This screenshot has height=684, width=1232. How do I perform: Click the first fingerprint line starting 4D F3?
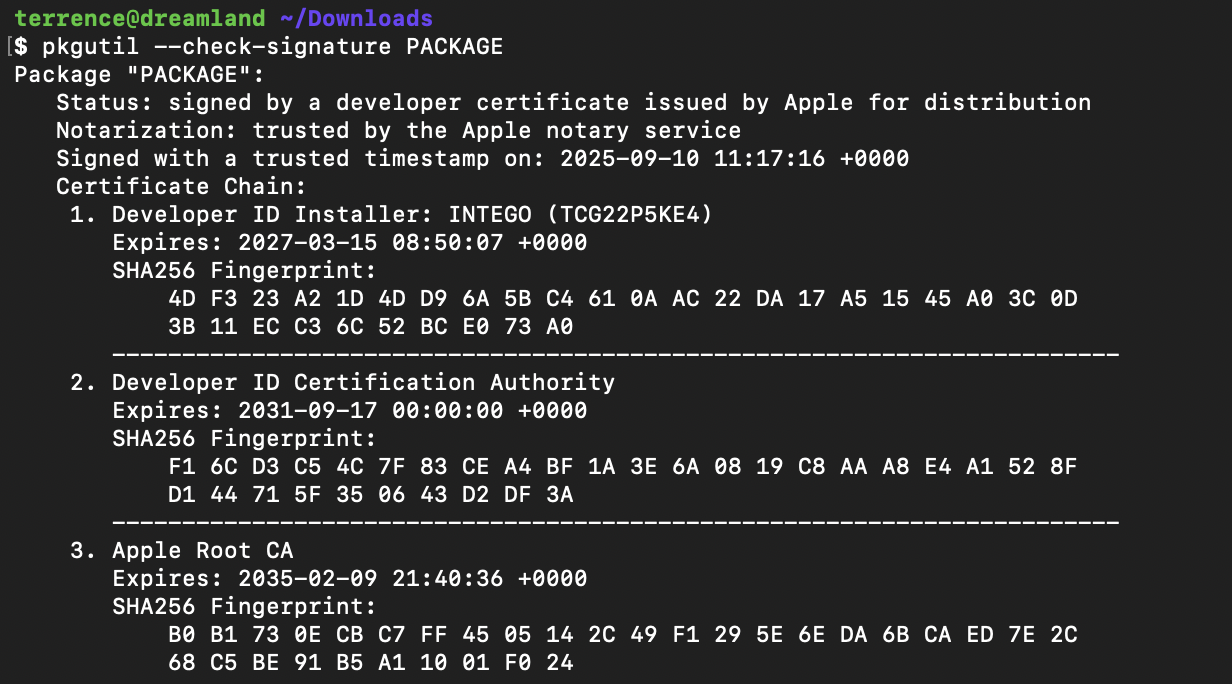pyautogui.click(x=622, y=298)
